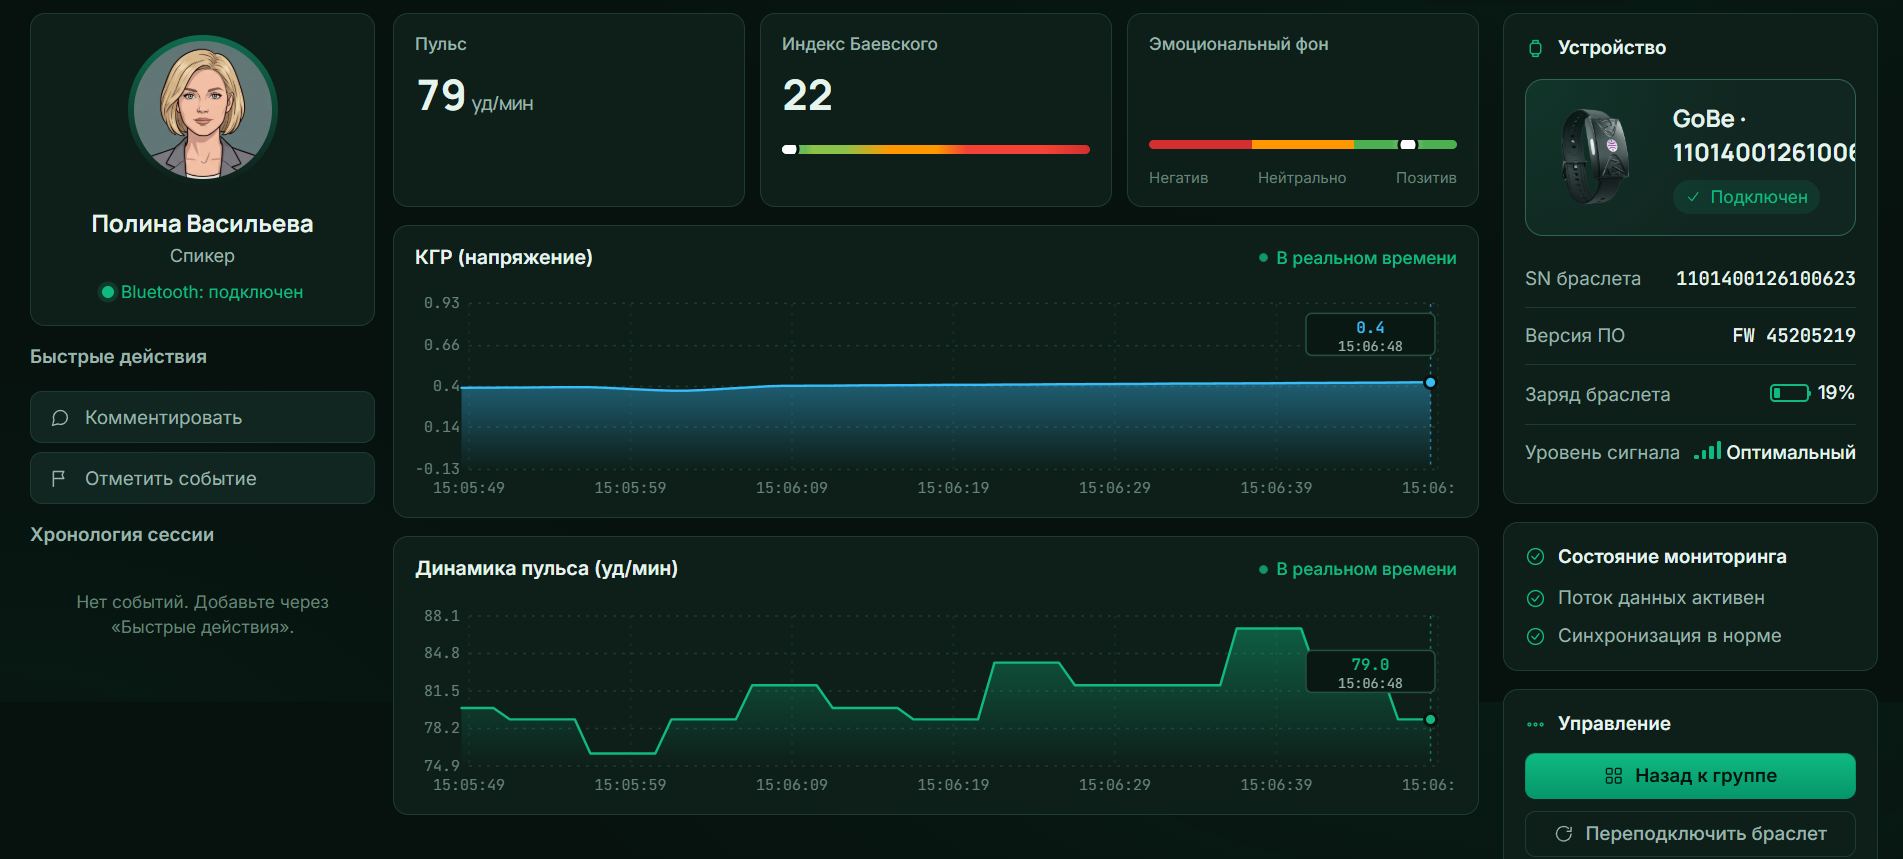Click the watch icon next to Устройство
The image size is (1903, 859).
[x=1536, y=48]
